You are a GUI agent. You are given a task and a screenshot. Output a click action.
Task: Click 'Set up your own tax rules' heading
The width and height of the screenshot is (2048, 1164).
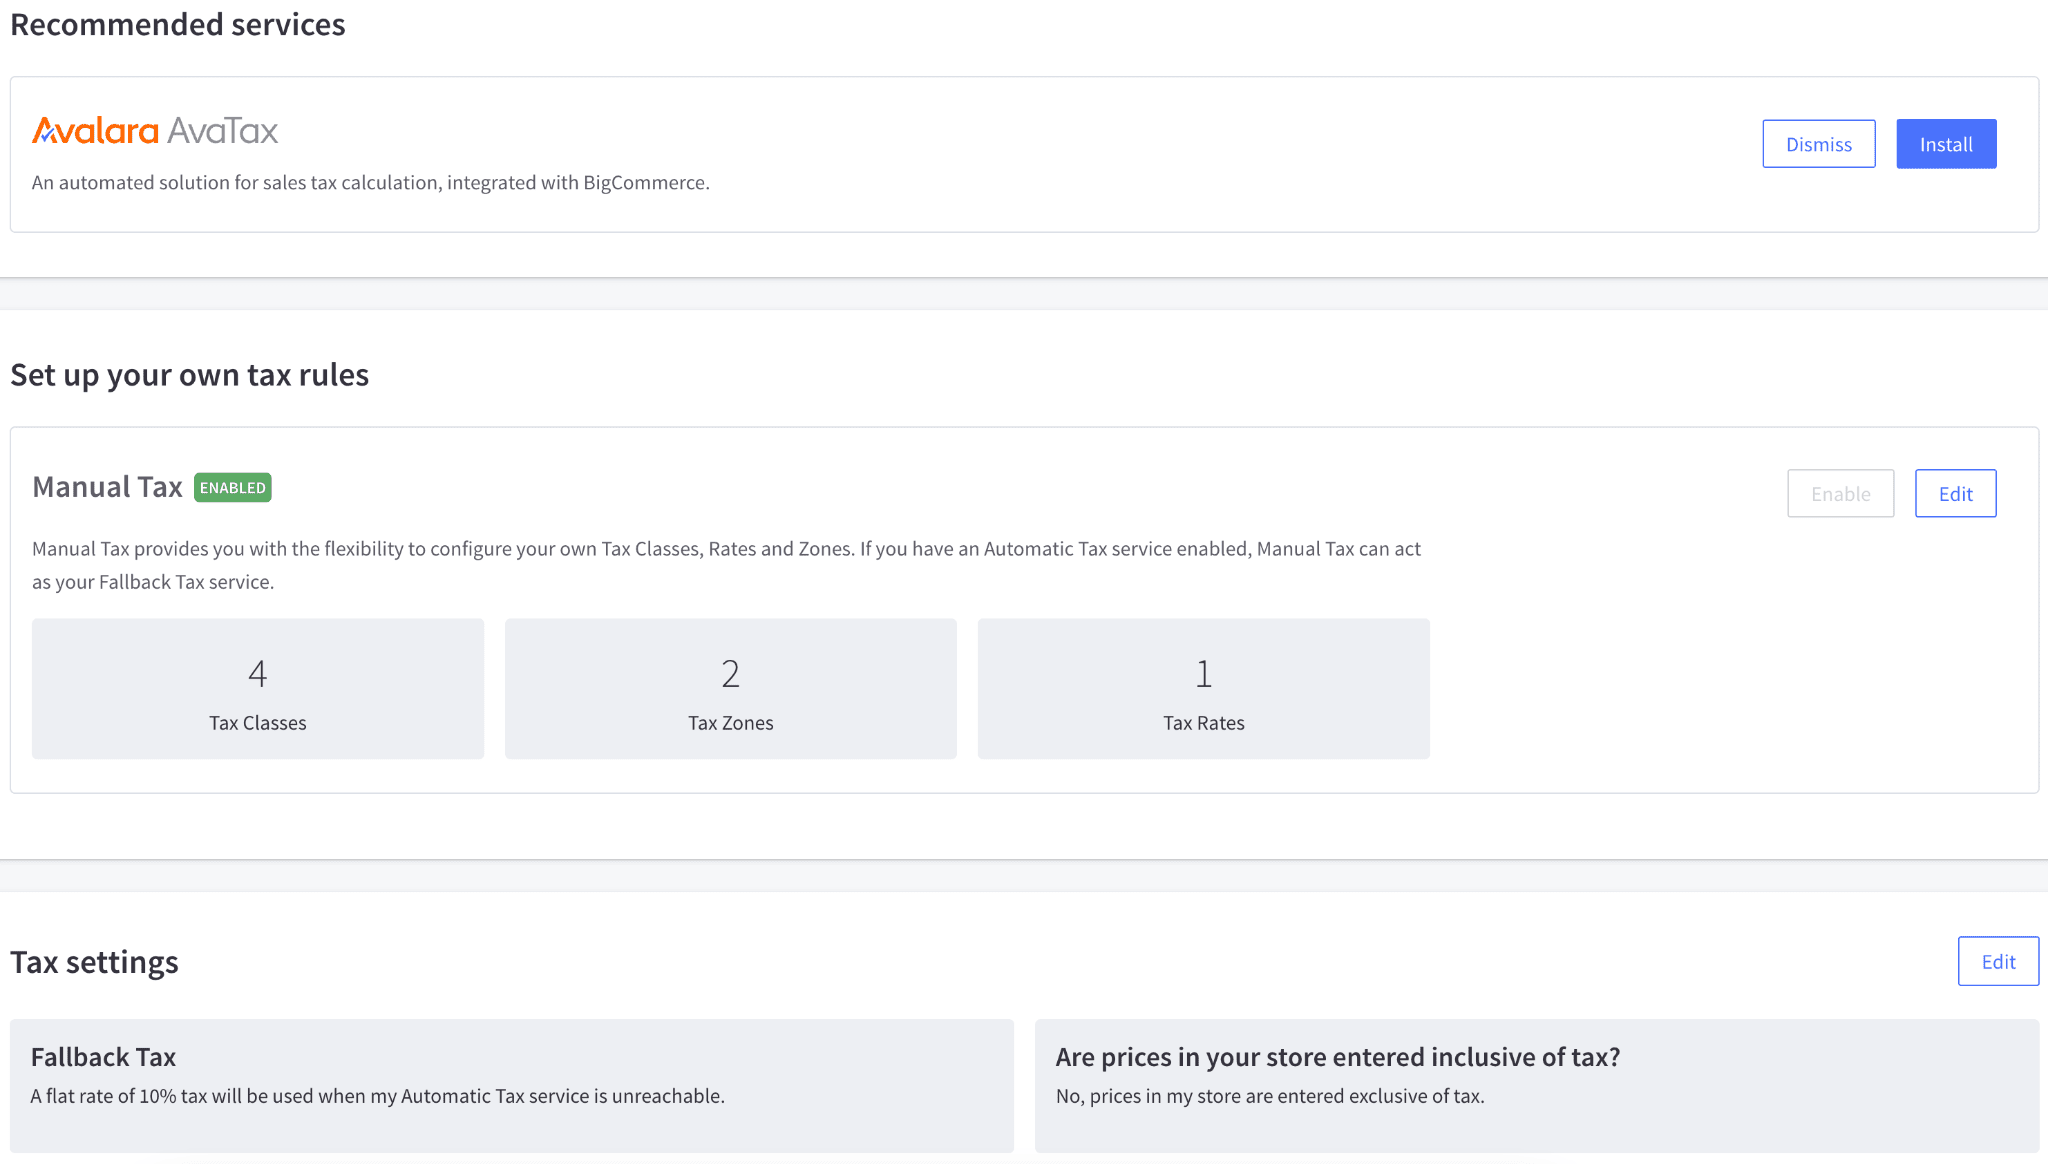[x=190, y=375]
